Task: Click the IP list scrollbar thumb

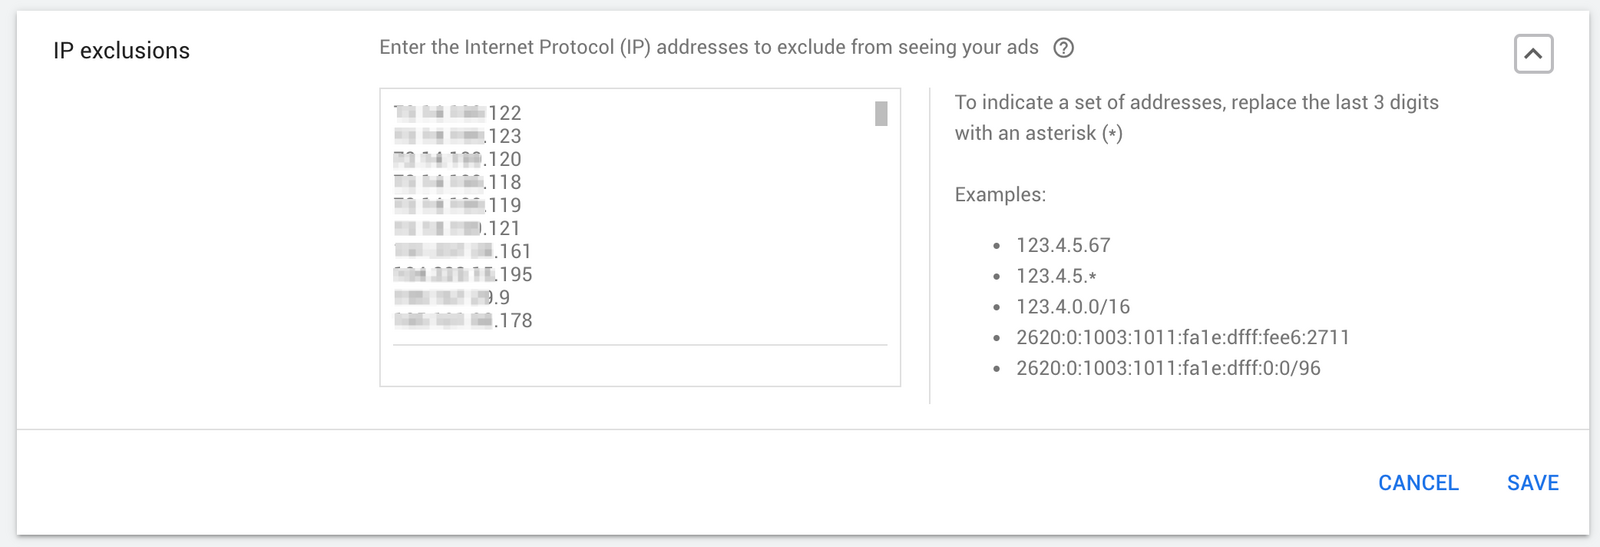Action: point(881,114)
